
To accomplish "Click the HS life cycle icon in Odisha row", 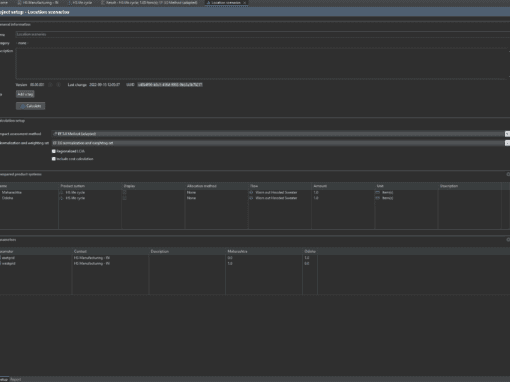I will tap(61, 198).
